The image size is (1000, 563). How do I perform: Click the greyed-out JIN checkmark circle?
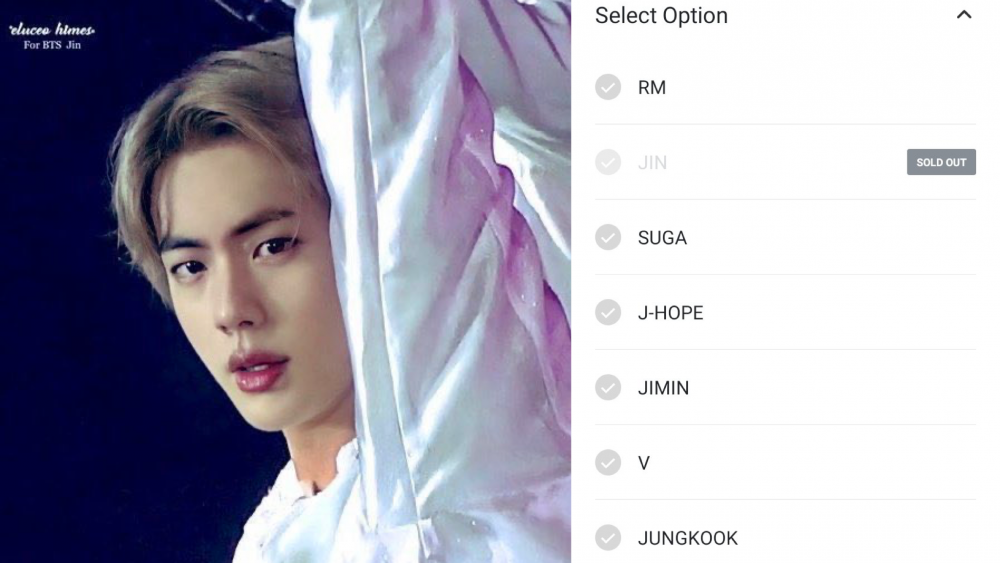[x=608, y=162]
